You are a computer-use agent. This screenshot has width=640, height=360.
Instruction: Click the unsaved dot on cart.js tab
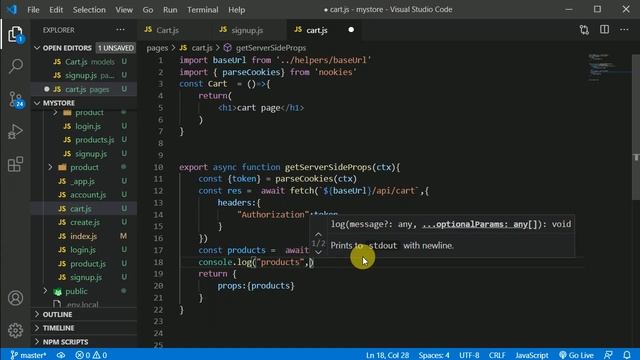(x=351, y=30)
